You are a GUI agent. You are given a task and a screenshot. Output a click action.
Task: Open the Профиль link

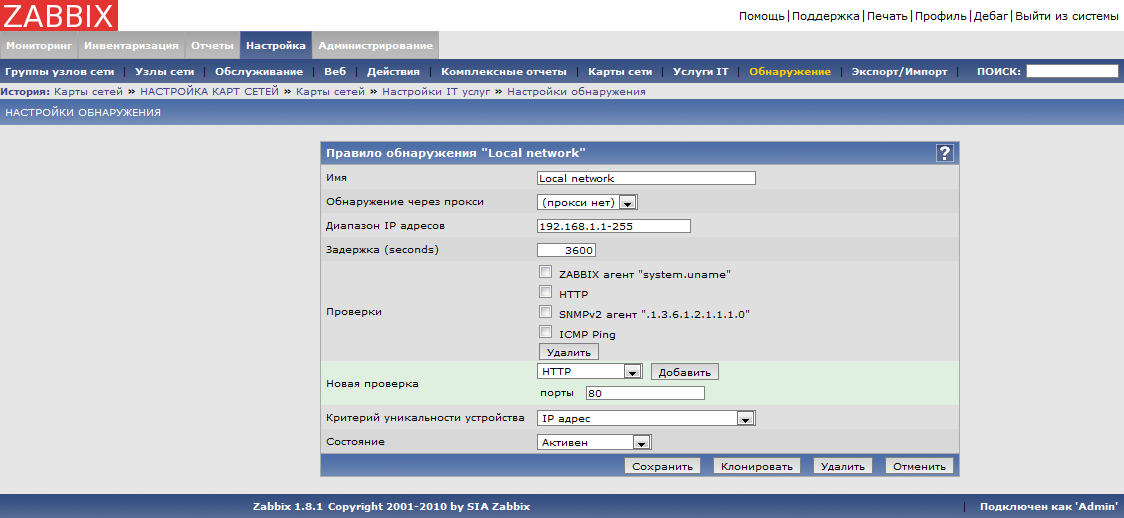click(941, 16)
